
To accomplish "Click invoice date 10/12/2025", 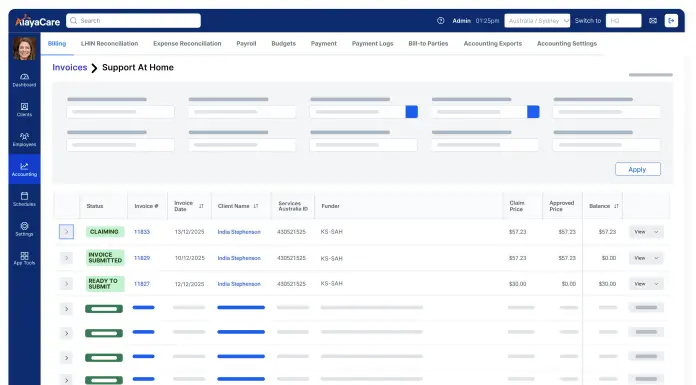I will [190, 258].
